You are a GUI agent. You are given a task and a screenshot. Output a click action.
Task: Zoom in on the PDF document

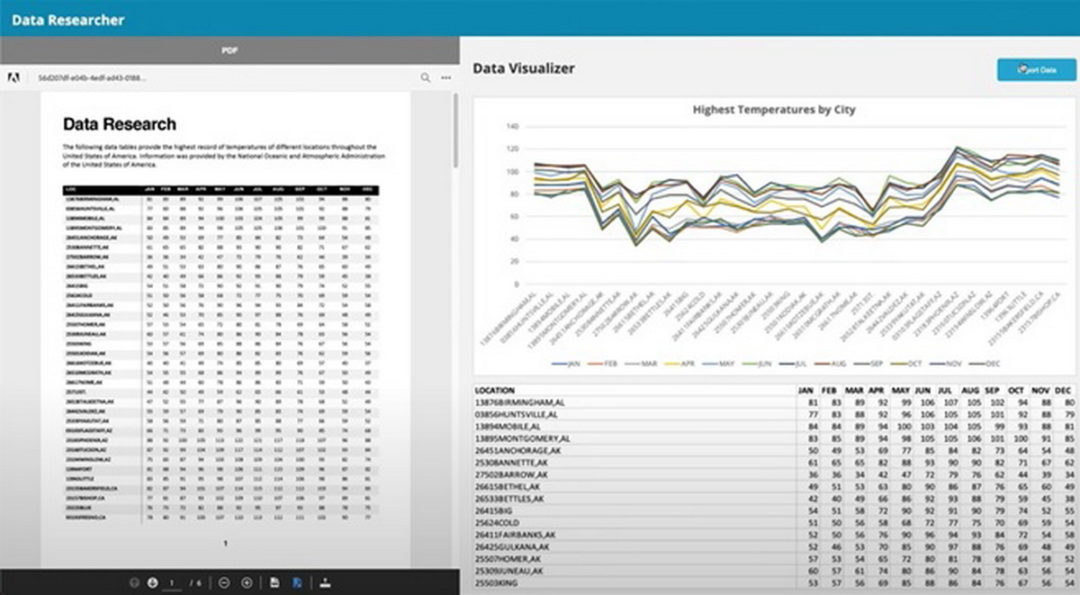(246, 582)
